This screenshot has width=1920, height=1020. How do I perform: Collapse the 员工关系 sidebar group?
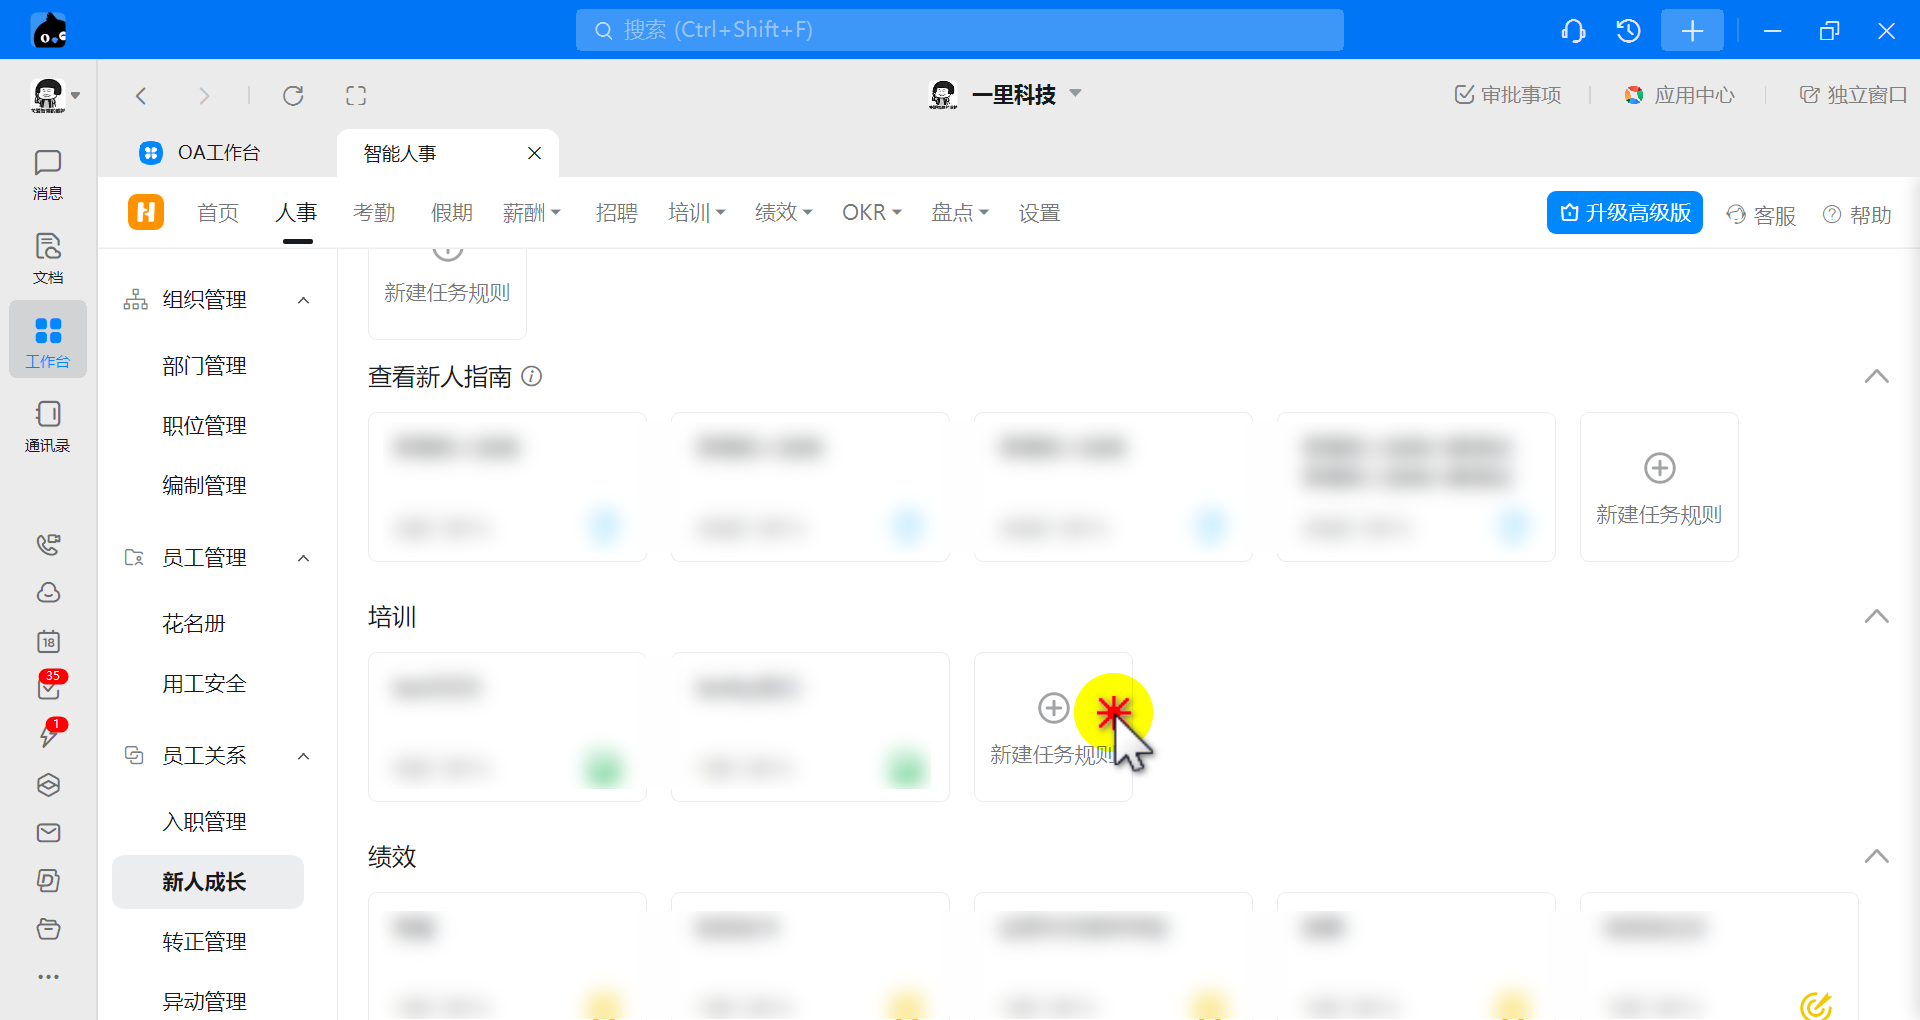[x=304, y=756]
